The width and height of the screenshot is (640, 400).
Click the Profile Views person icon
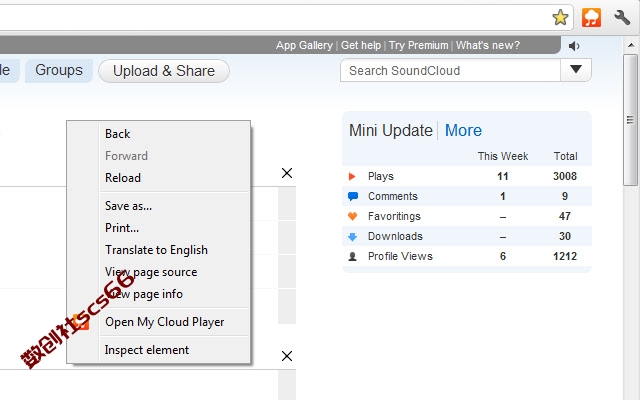click(352, 256)
